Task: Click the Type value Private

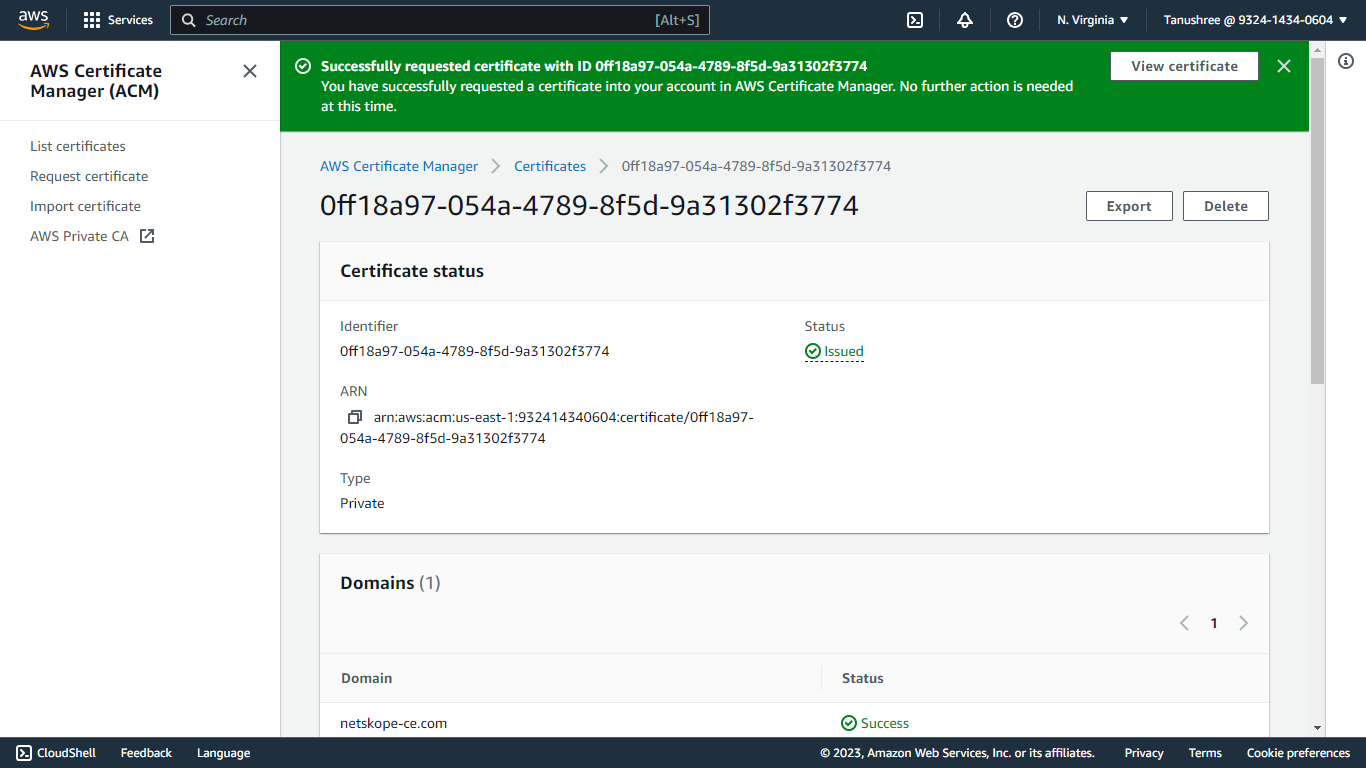Action: (x=362, y=503)
